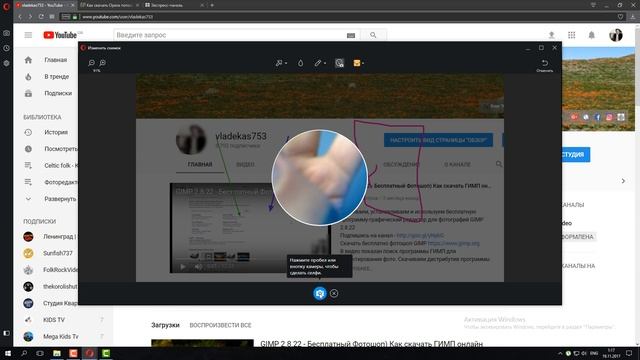Screen dimensions: 640x360
Task: Open Task View on the taskbar
Action: tap(40, 353)
